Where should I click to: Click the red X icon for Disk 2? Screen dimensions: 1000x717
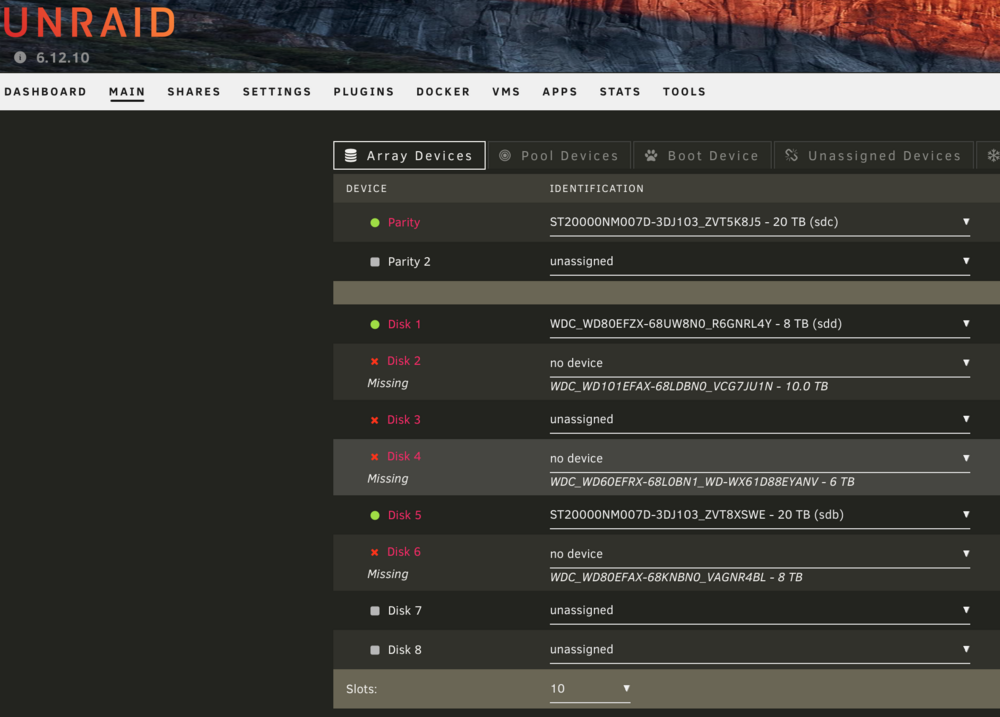pos(374,361)
